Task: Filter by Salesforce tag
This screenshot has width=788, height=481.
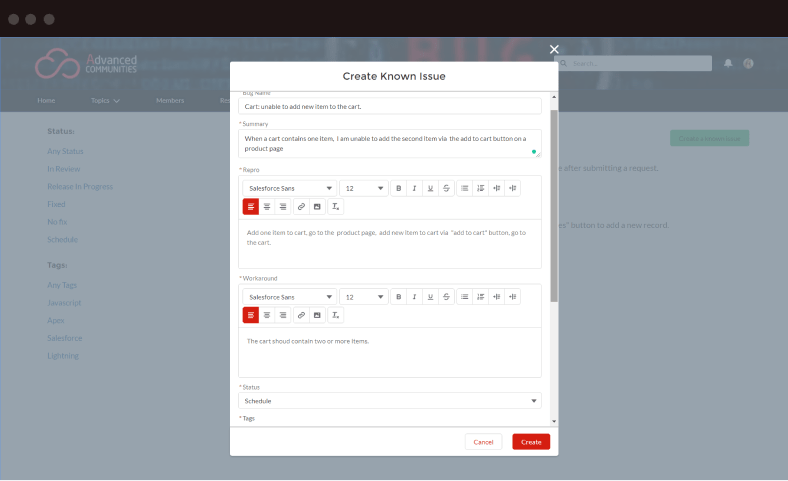Action: pyautogui.click(x=64, y=338)
